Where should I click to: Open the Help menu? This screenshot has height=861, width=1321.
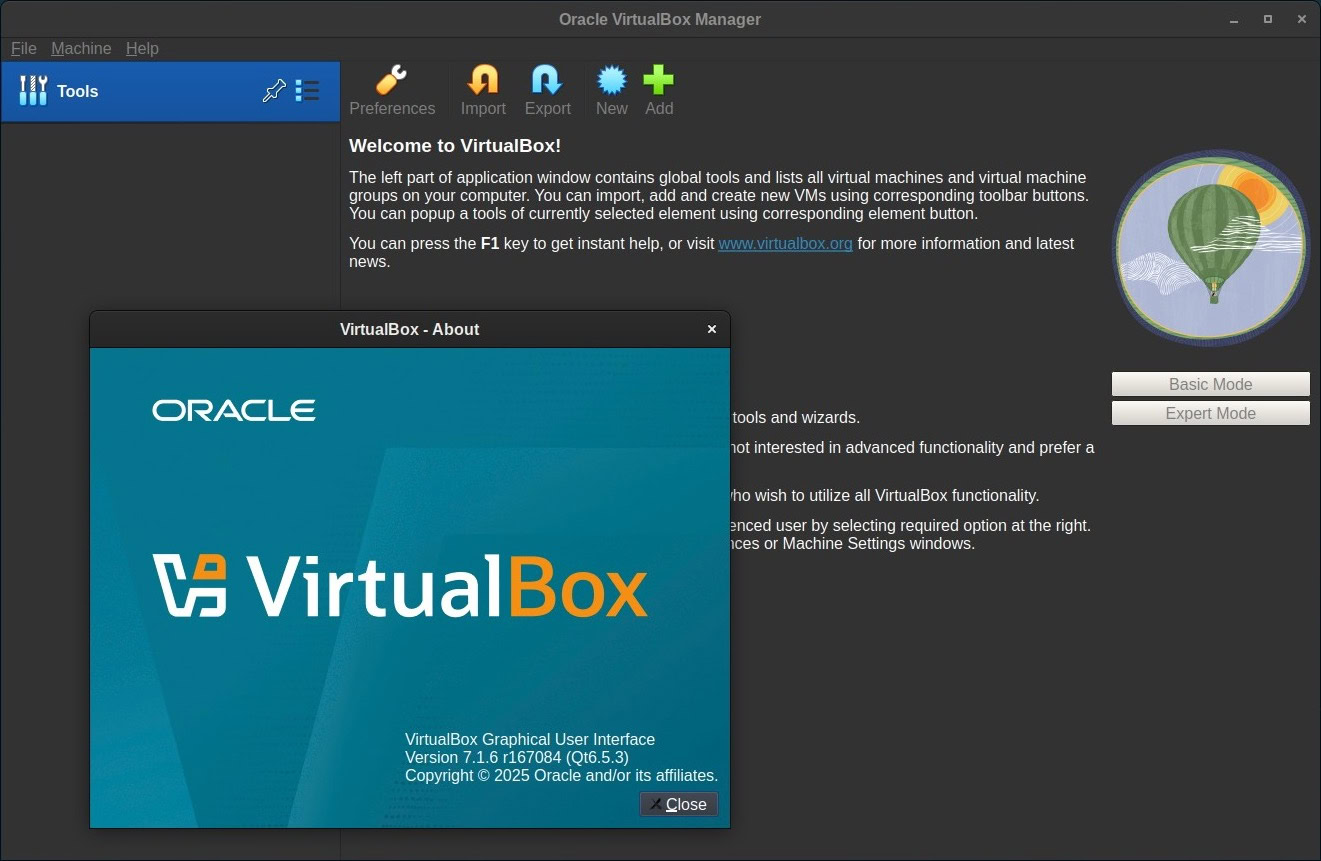(142, 48)
